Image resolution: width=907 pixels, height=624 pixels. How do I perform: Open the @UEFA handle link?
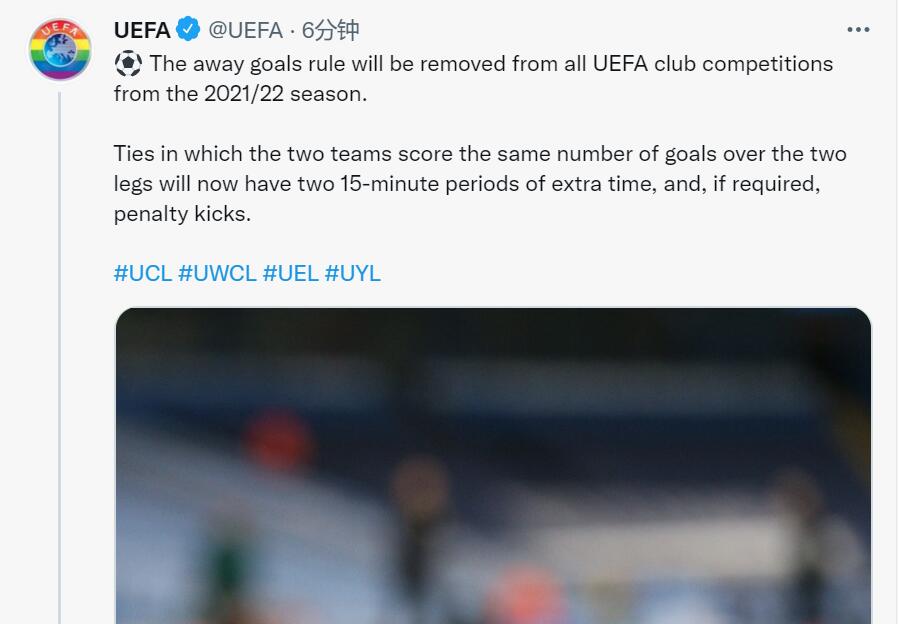[x=246, y=30]
